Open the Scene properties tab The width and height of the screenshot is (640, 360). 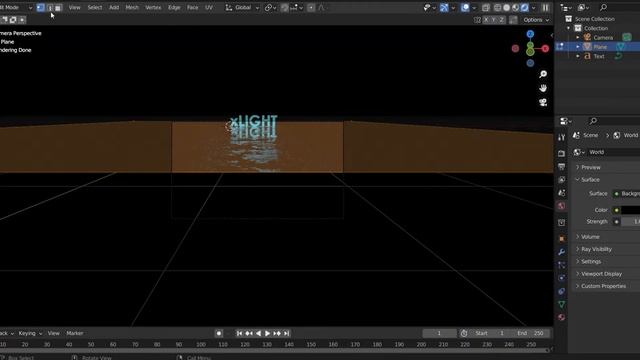[x=562, y=193]
